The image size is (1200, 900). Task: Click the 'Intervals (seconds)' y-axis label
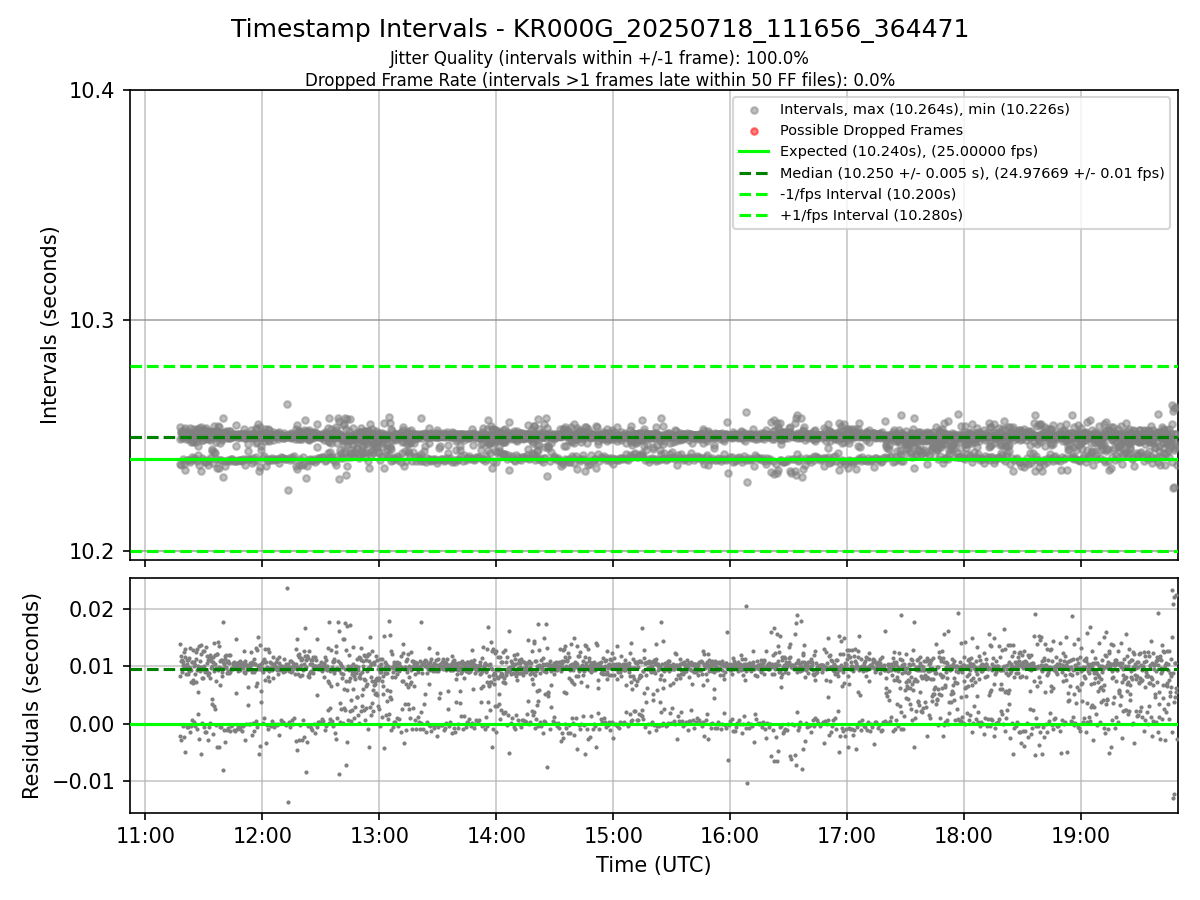point(50,325)
